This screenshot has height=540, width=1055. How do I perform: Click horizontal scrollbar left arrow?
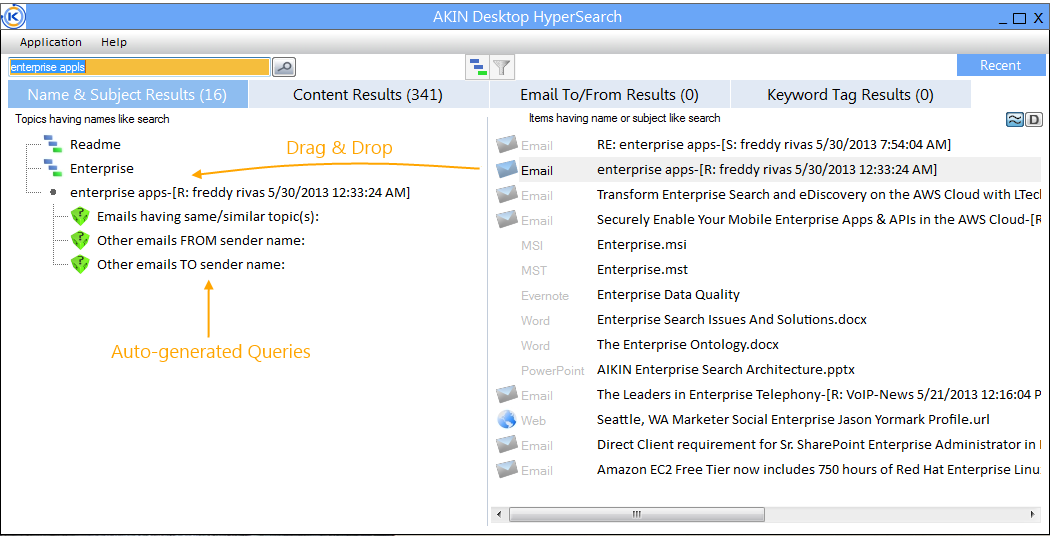[499, 514]
